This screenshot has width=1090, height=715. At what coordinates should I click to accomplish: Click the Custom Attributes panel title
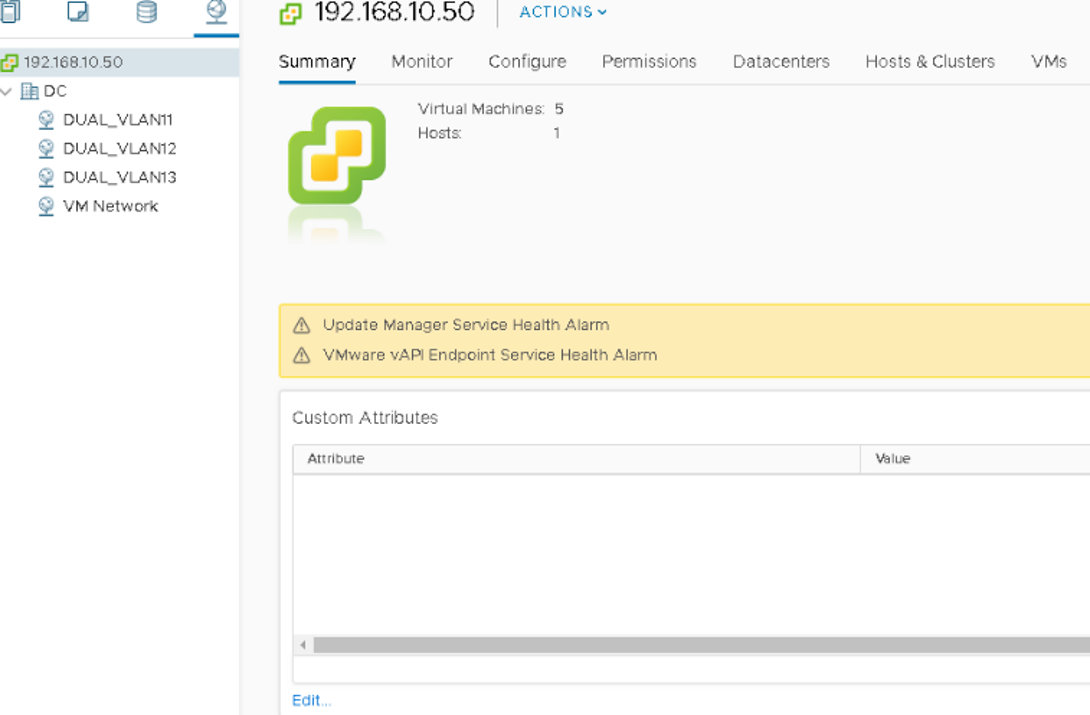click(x=365, y=418)
